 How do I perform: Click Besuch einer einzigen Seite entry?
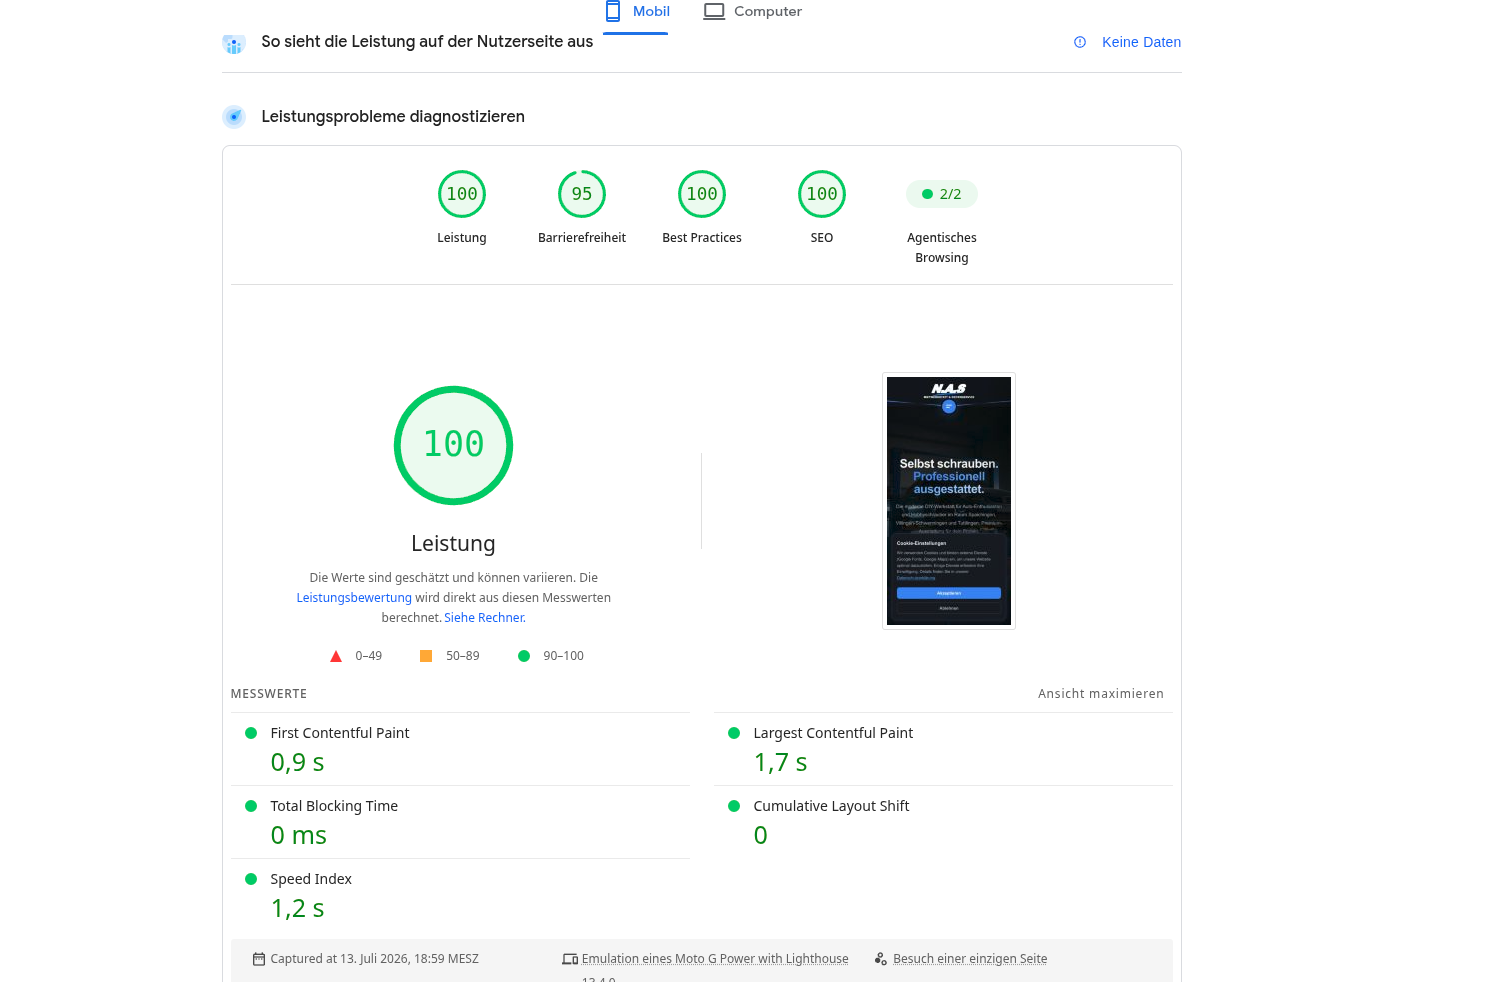tap(970, 959)
